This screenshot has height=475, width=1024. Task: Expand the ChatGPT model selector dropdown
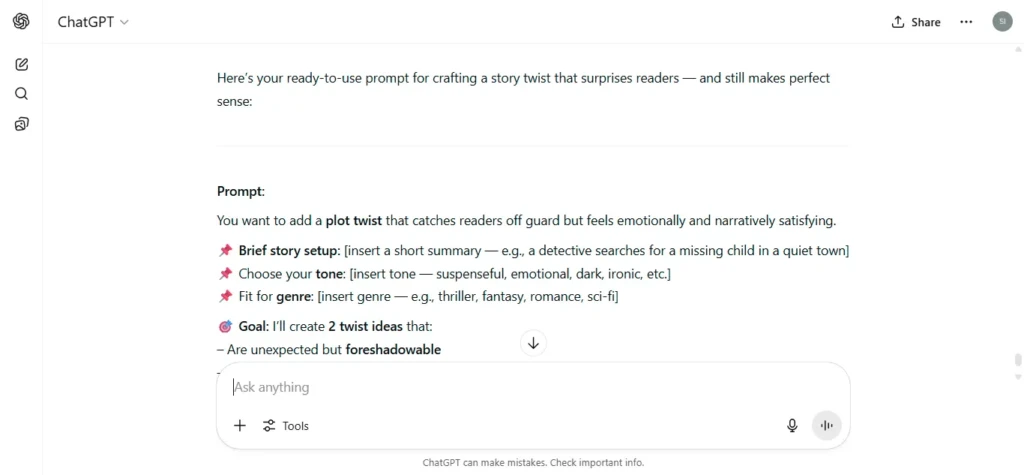pyautogui.click(x=93, y=22)
